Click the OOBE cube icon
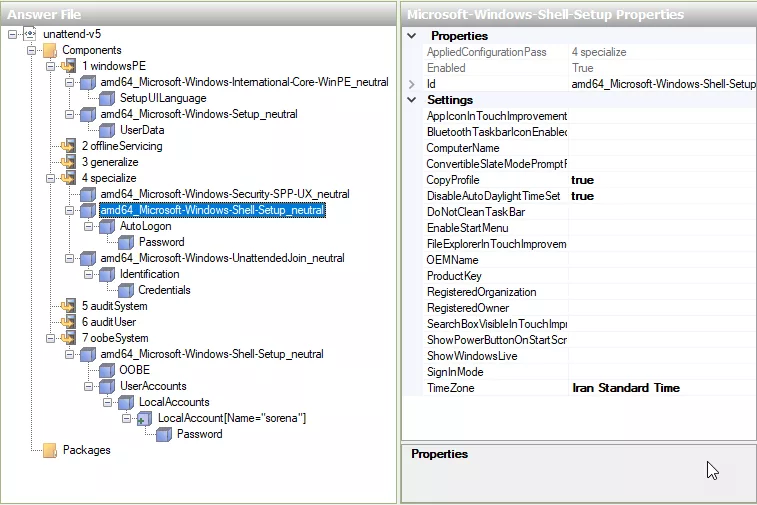This screenshot has height=505, width=757. 107,370
